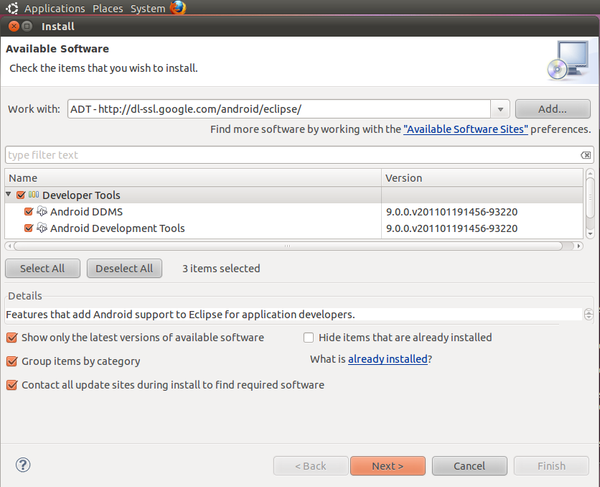Open the Work with dropdown arrow
The image size is (600, 487).
(500, 109)
